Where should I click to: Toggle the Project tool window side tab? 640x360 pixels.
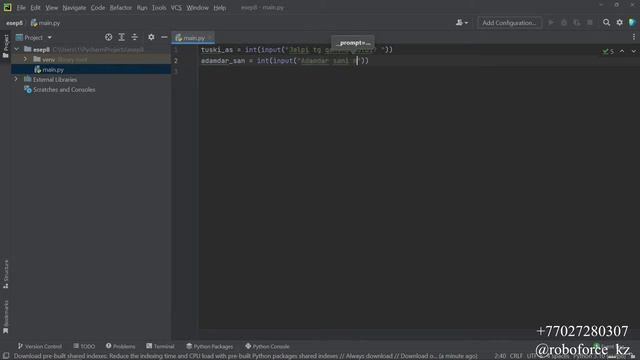[x=5, y=46]
